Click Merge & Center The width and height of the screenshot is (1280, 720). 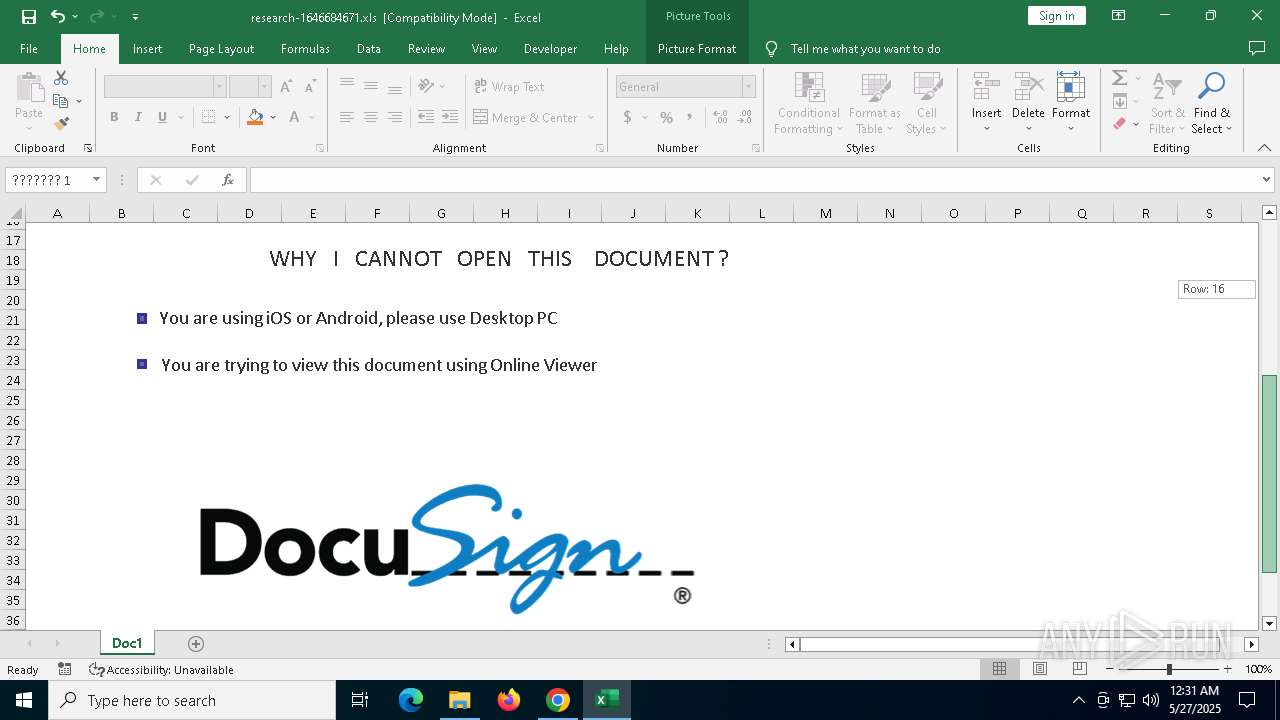pyautogui.click(x=525, y=117)
